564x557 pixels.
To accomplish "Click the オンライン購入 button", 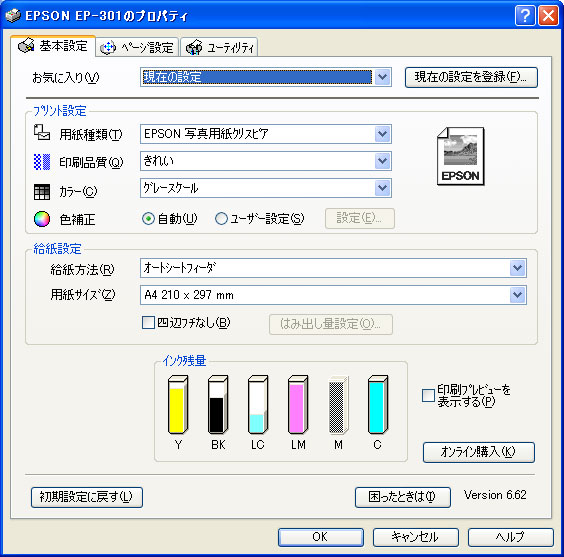I will [x=478, y=452].
